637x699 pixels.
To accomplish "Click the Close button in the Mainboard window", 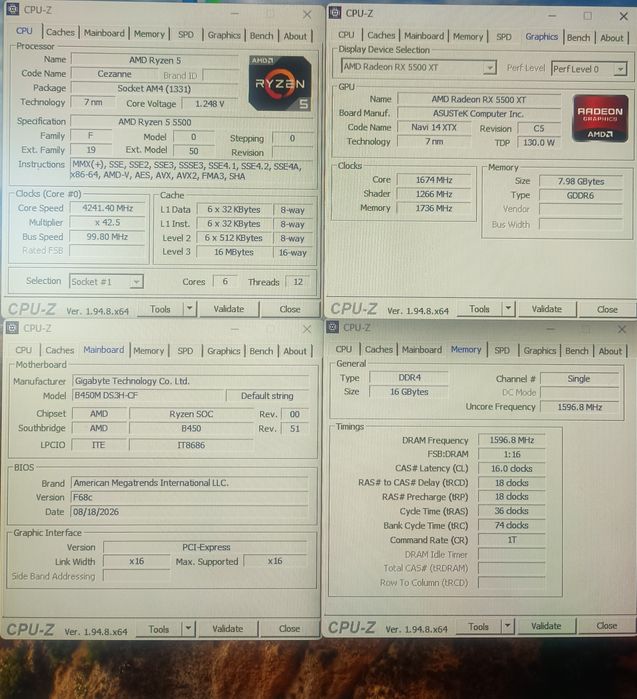I will (289, 629).
